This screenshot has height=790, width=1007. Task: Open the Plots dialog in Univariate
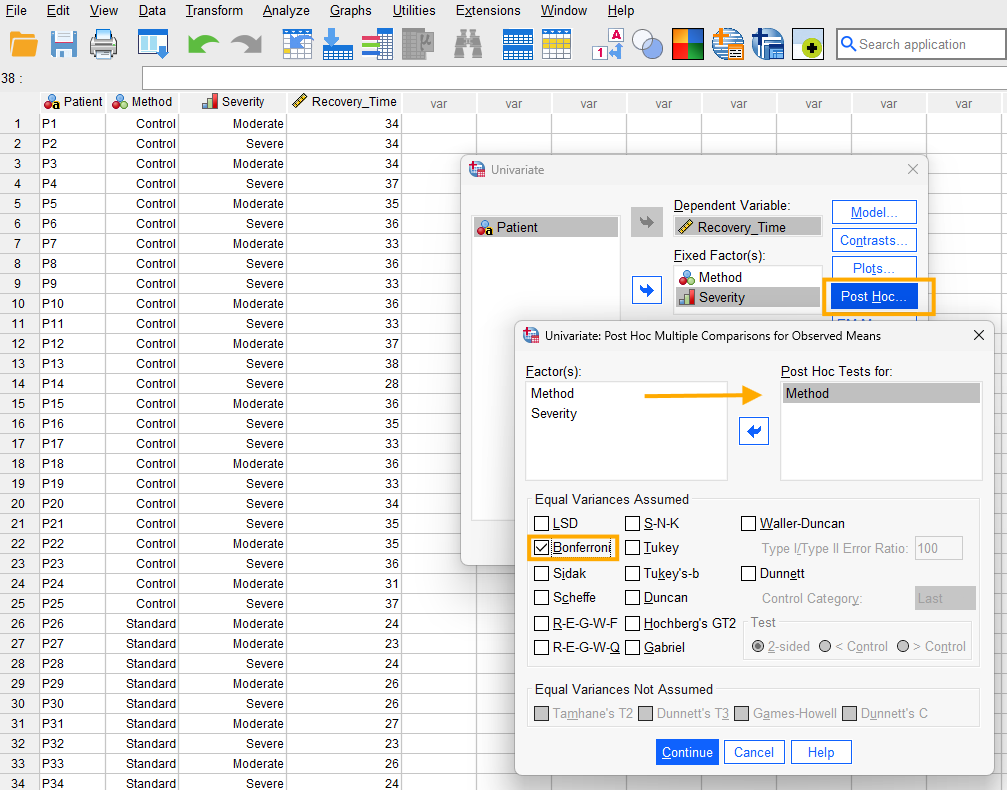click(873, 268)
